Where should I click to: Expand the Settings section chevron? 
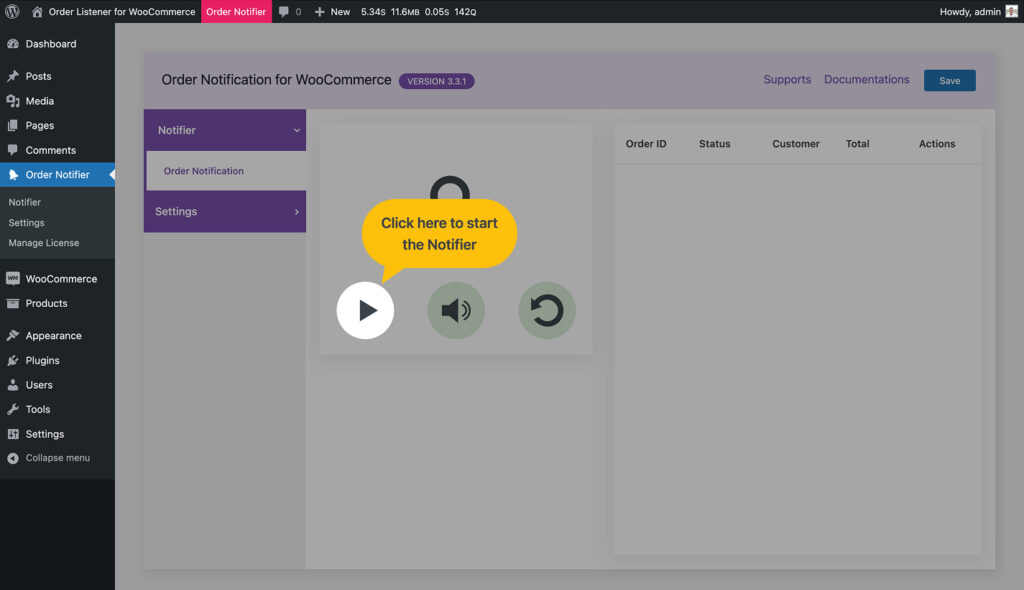296,212
